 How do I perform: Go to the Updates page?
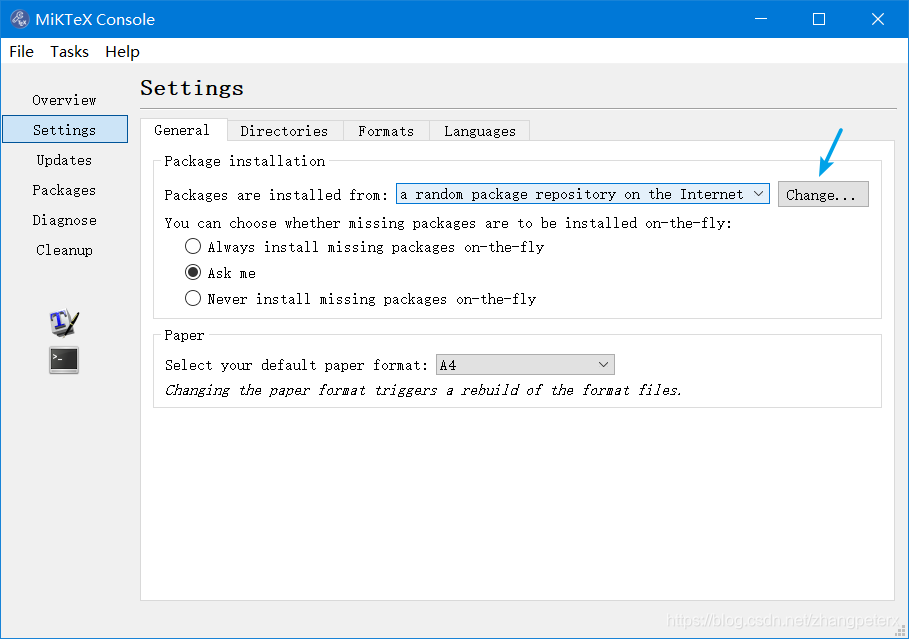pyautogui.click(x=64, y=160)
